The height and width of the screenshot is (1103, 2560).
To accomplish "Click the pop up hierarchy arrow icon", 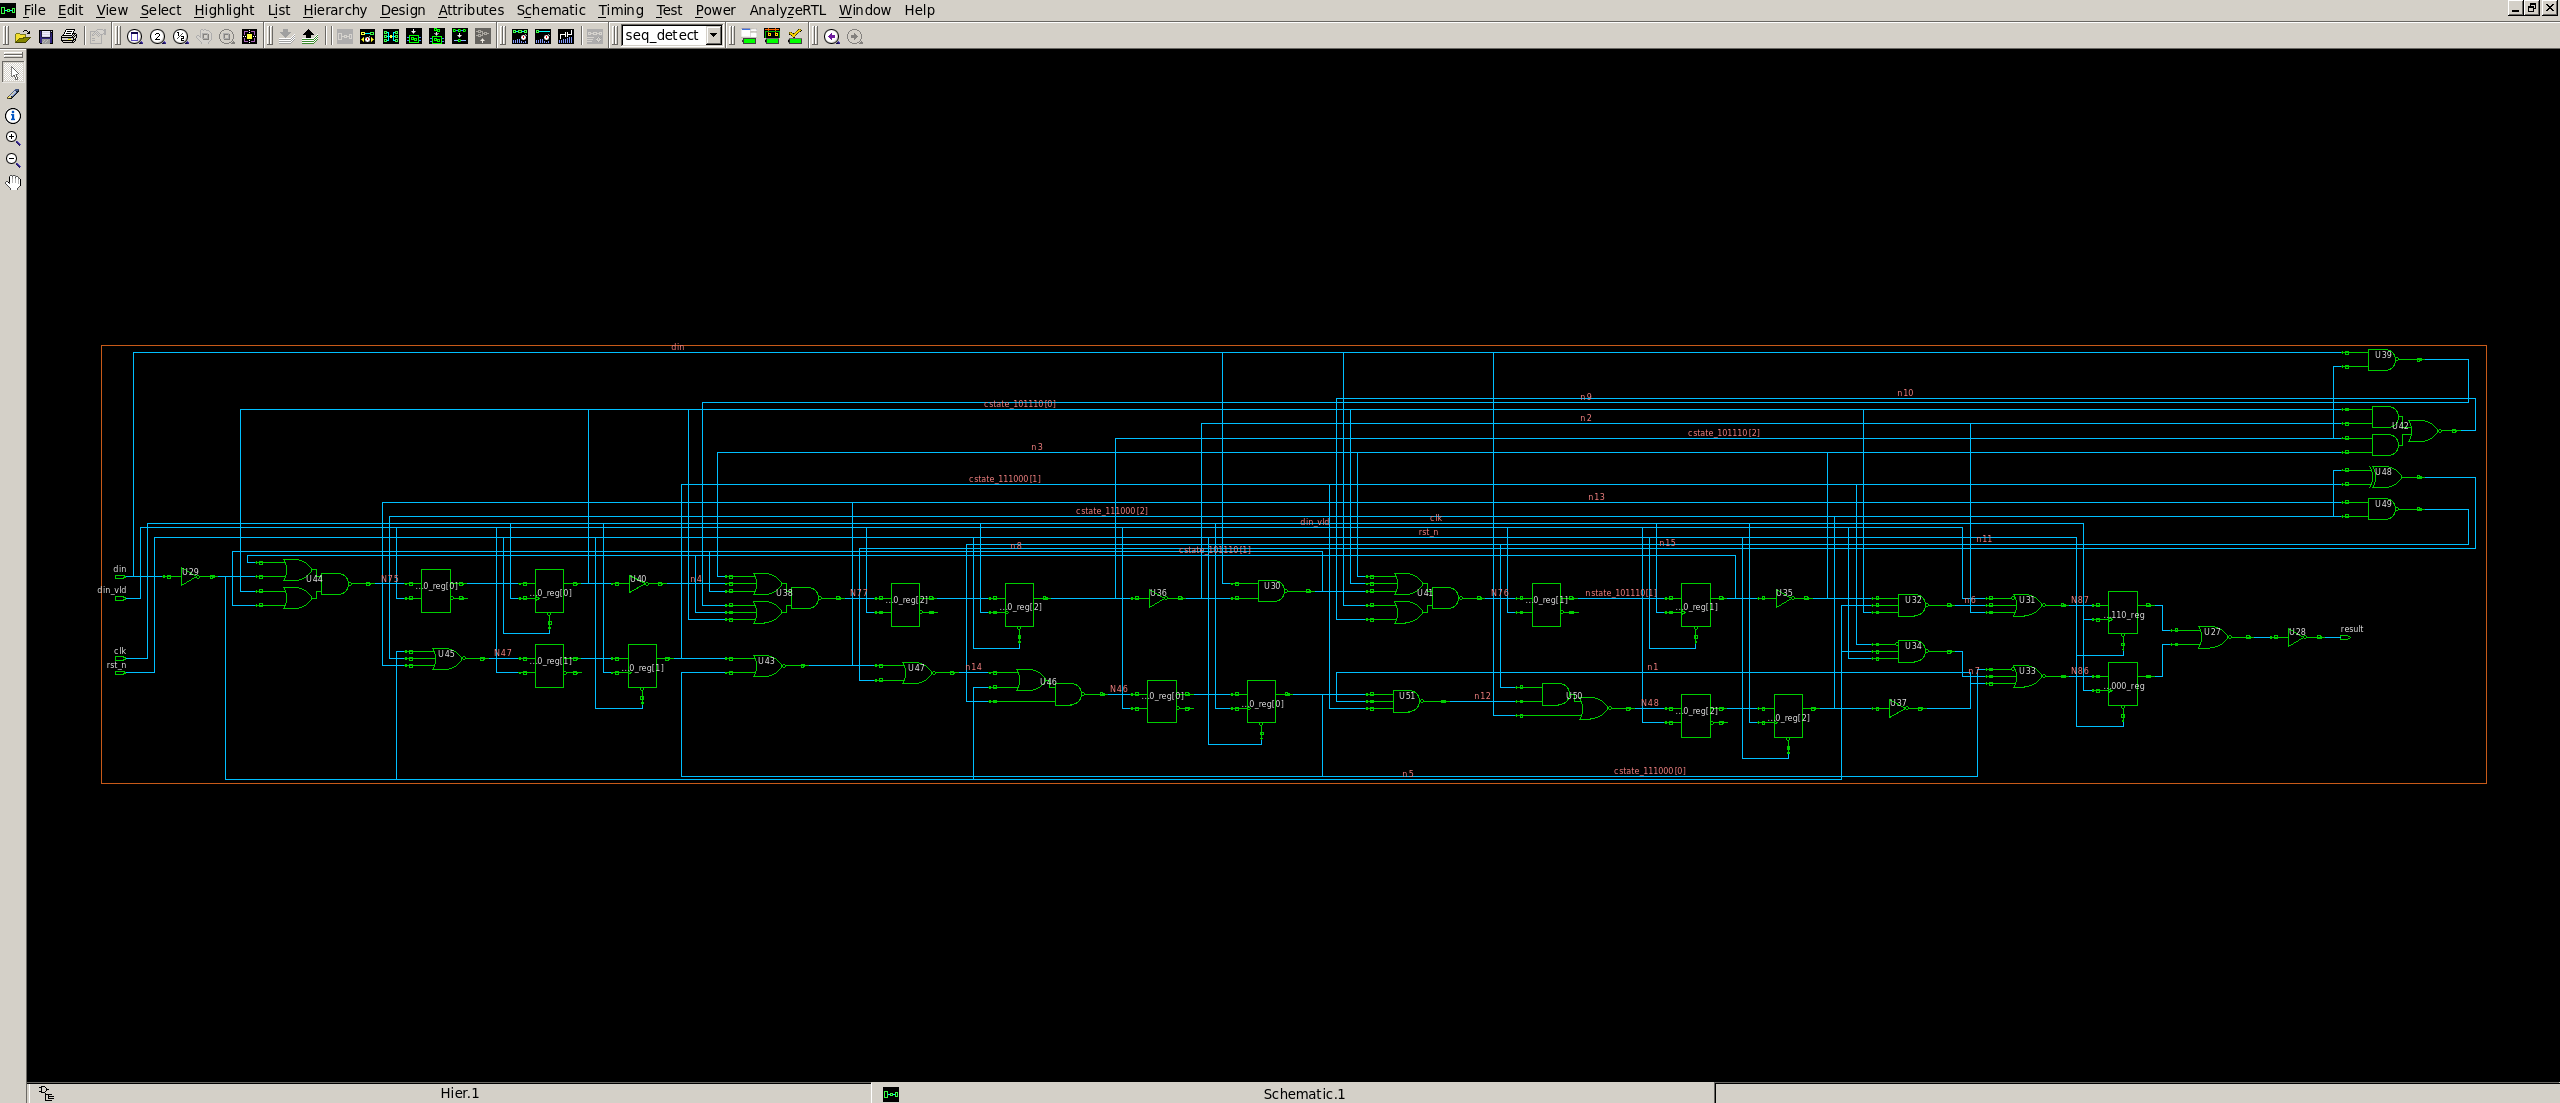I will pos(309,36).
